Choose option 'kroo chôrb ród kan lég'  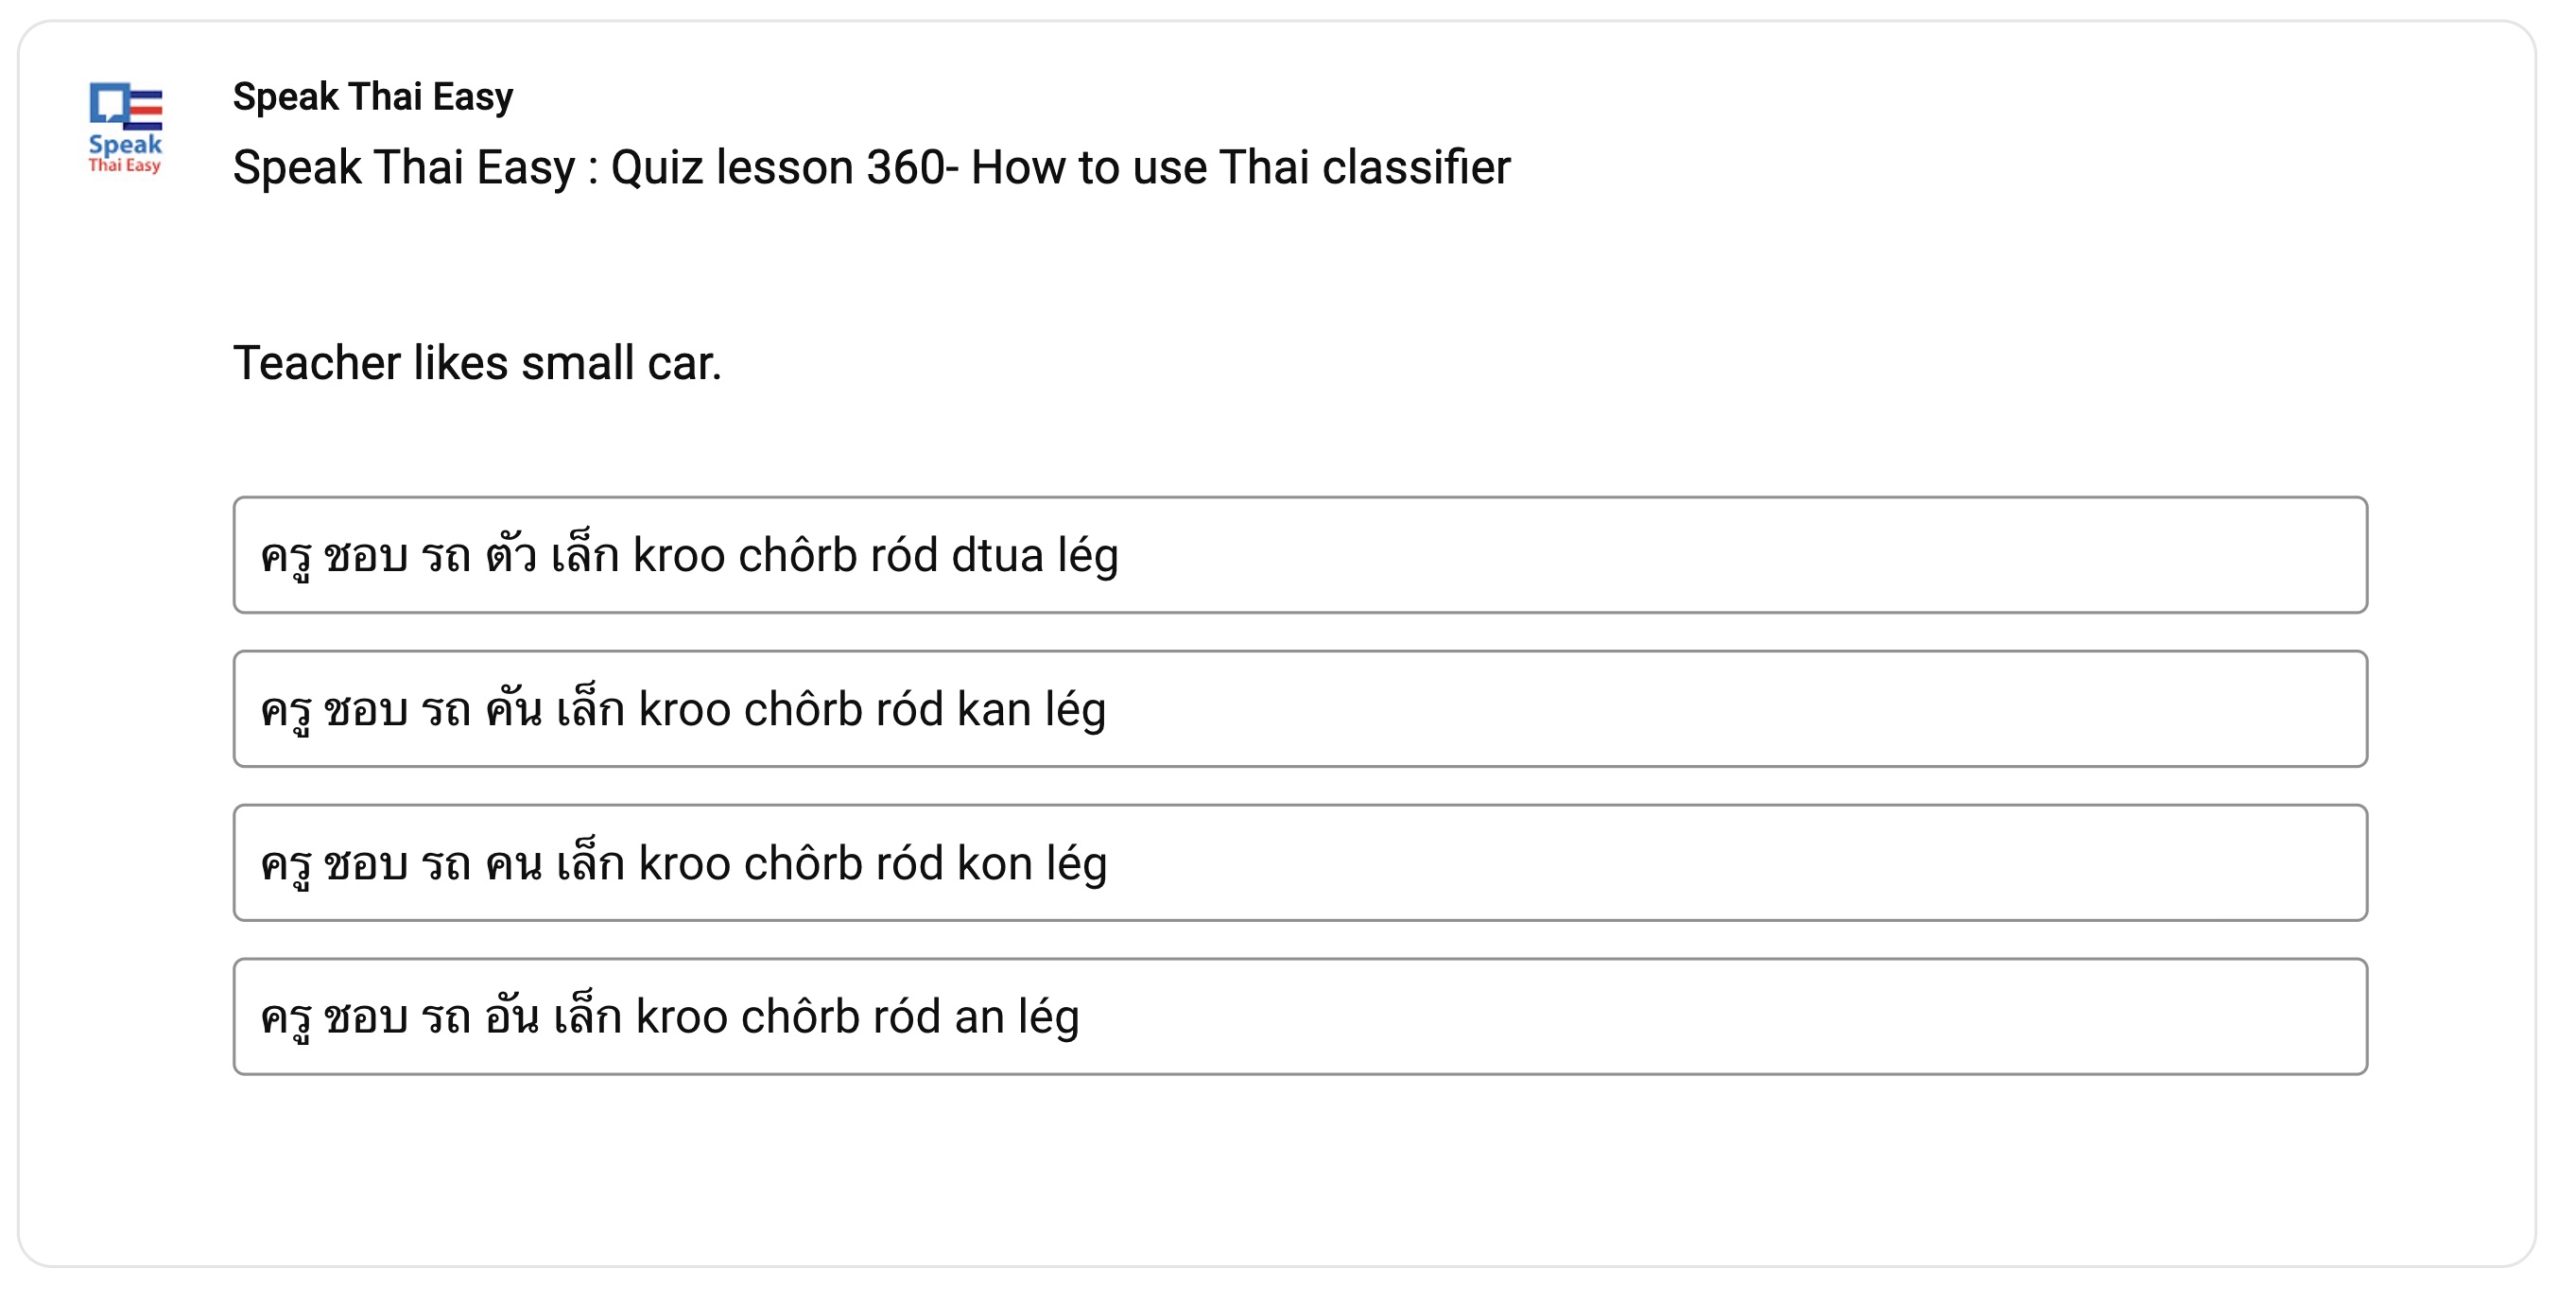click(x=872, y=710)
